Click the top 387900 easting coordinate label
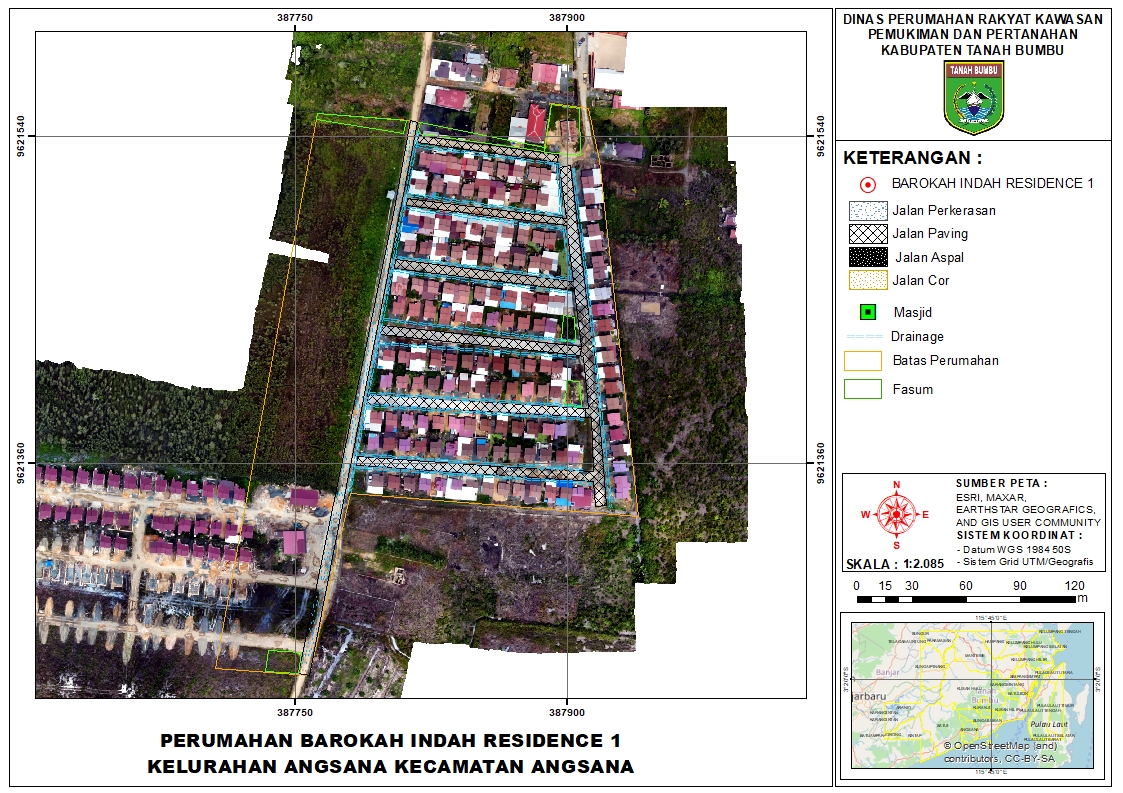1123x793 pixels. [567, 17]
